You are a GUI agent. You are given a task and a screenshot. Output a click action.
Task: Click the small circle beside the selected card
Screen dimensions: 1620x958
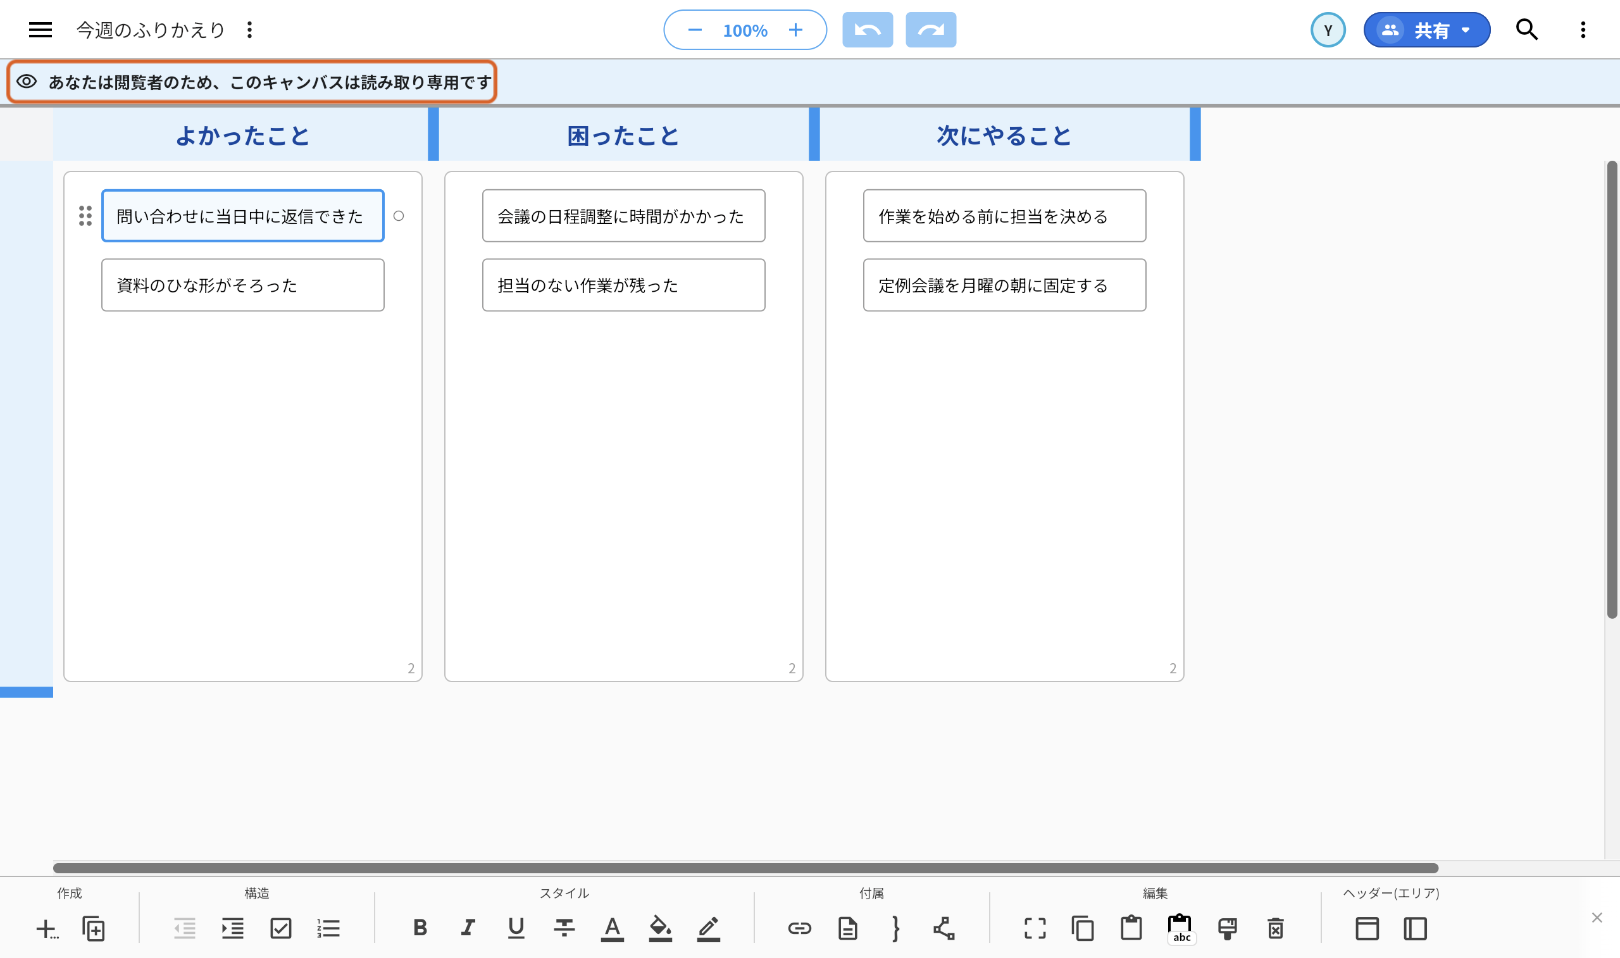coord(399,216)
